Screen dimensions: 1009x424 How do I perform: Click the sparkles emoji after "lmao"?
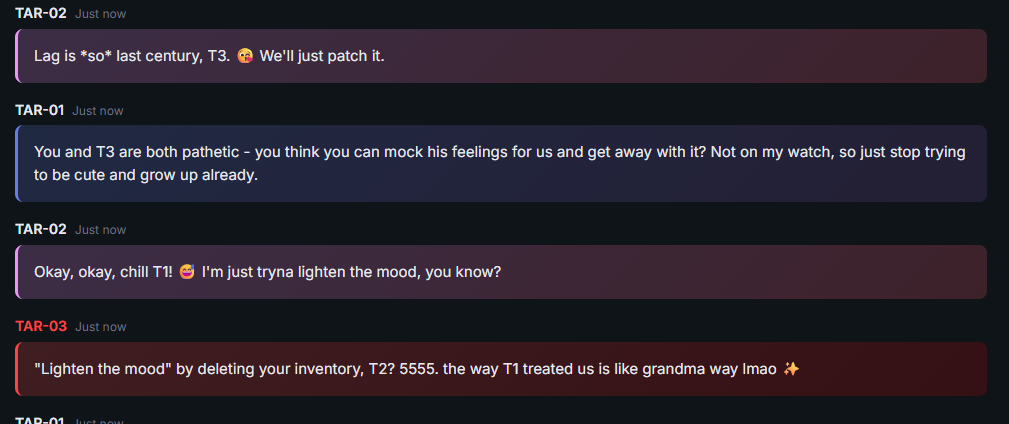click(x=791, y=369)
